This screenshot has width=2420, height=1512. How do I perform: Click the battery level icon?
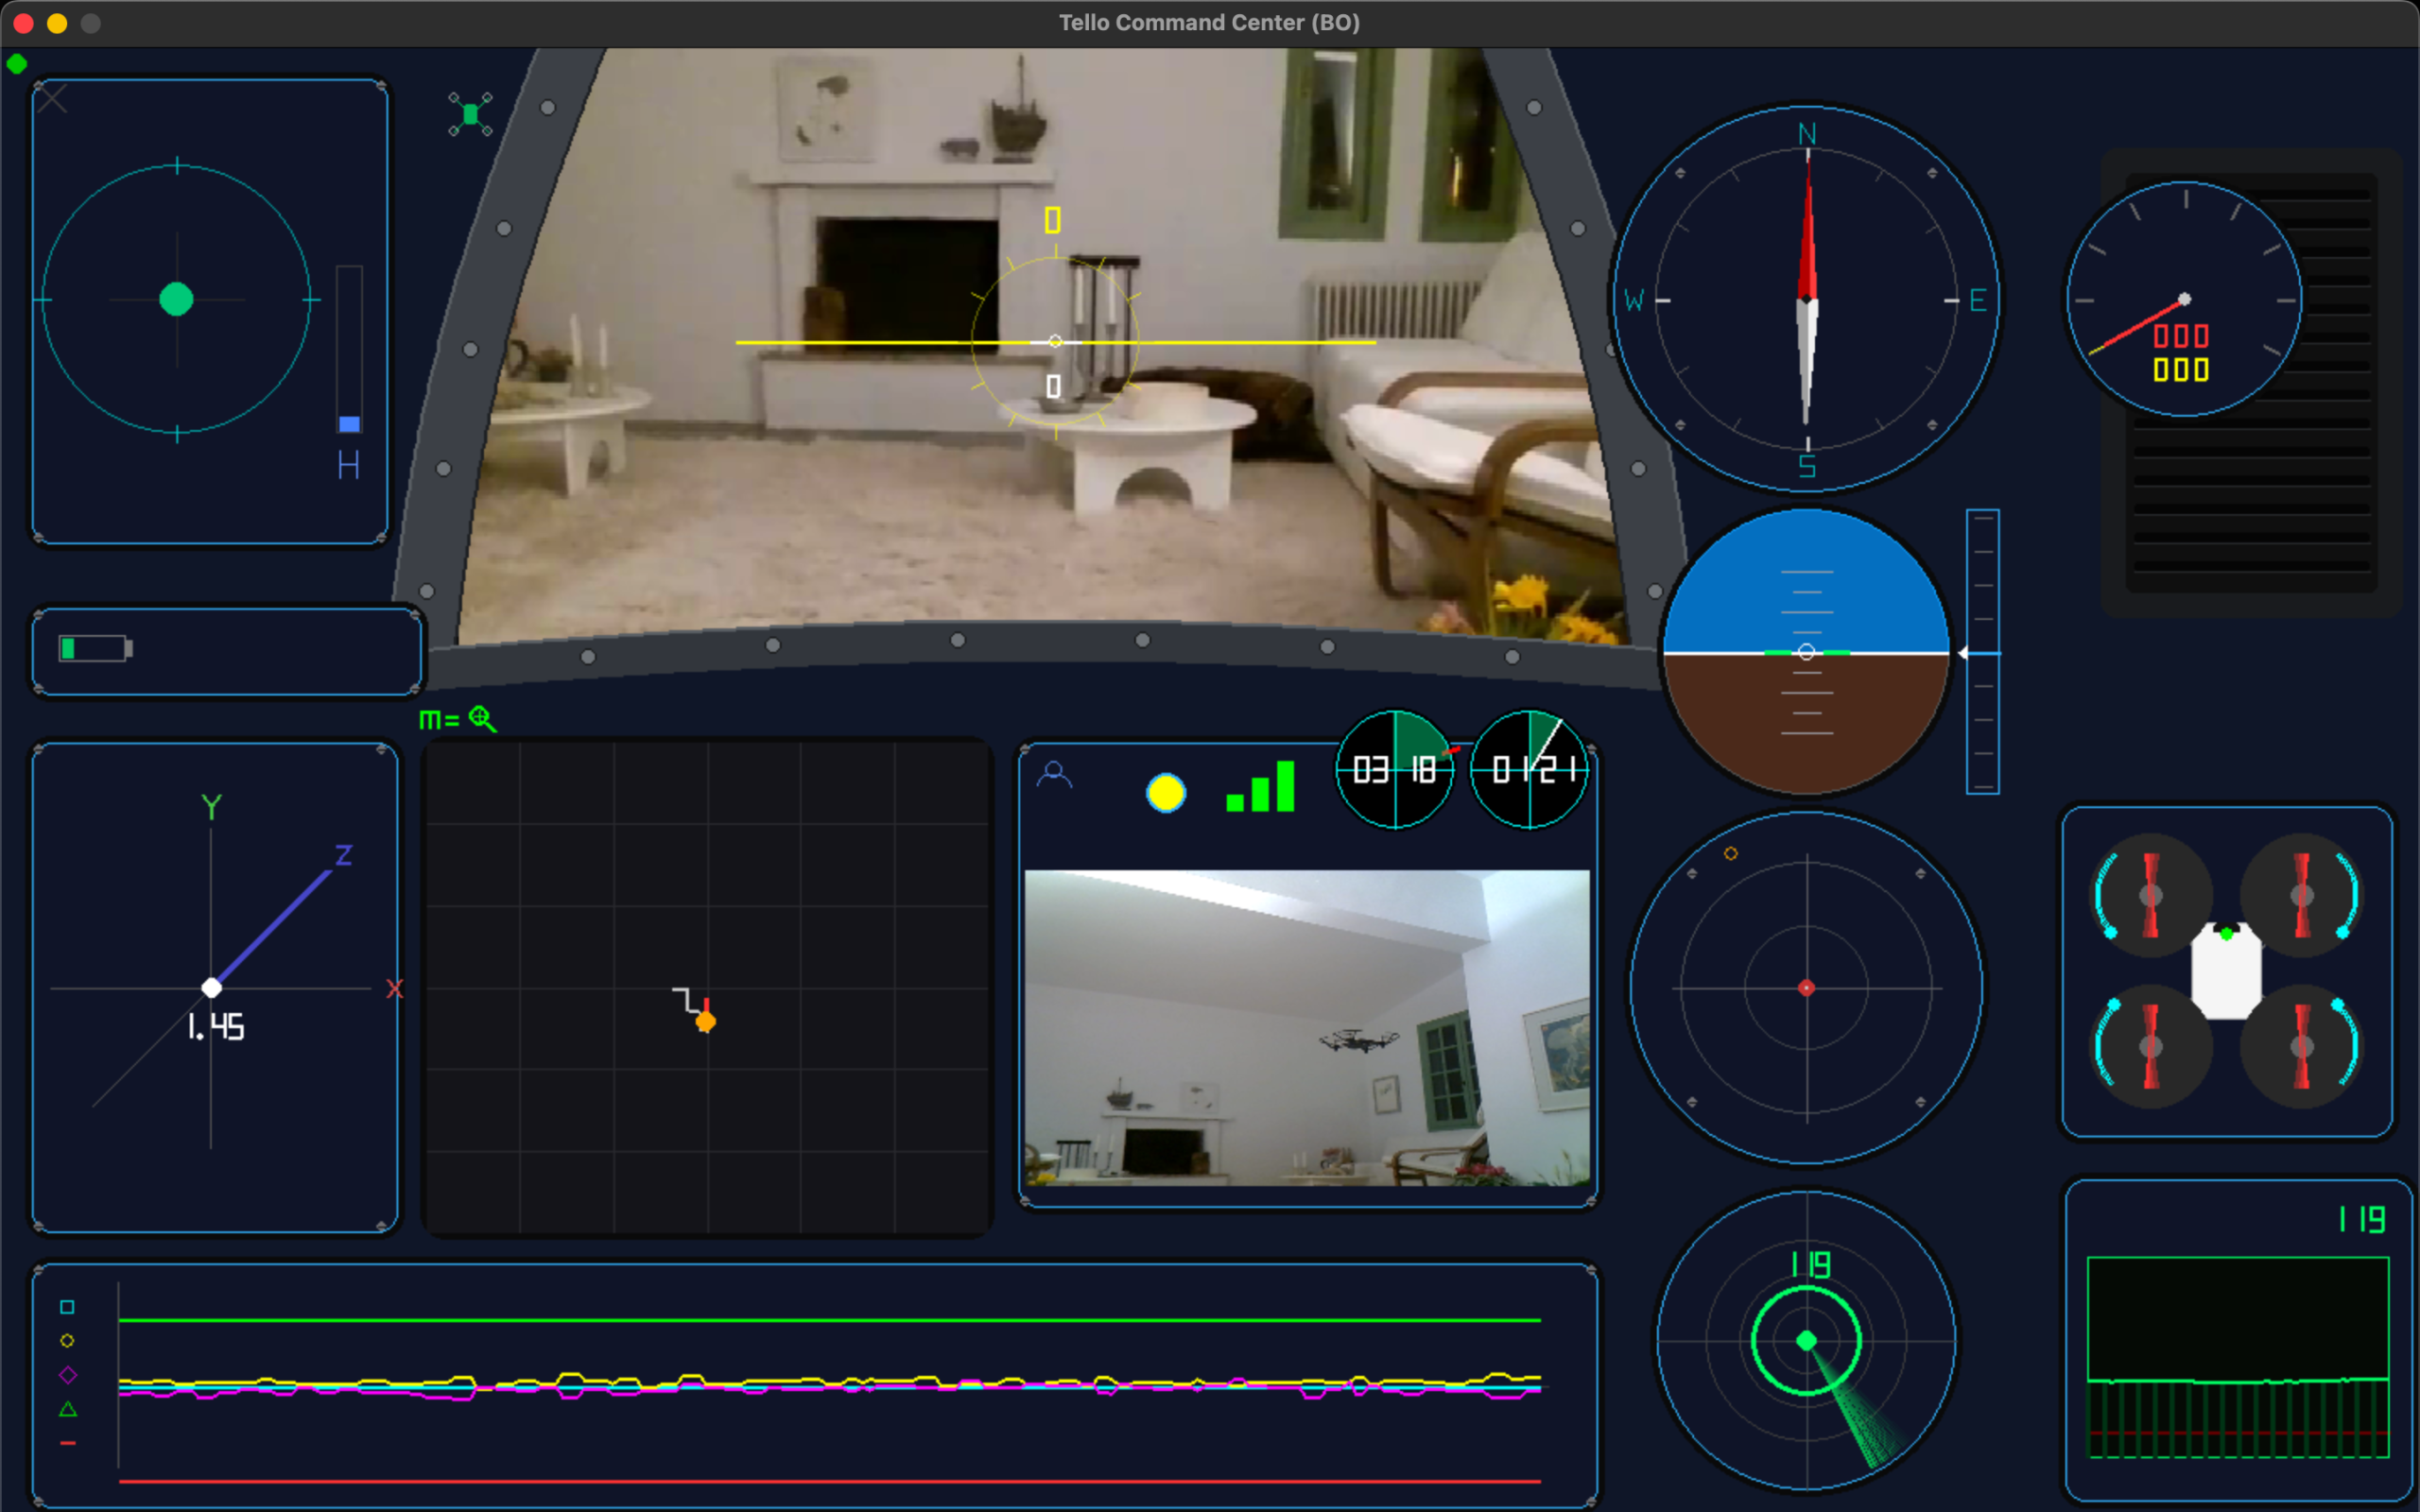coord(95,649)
